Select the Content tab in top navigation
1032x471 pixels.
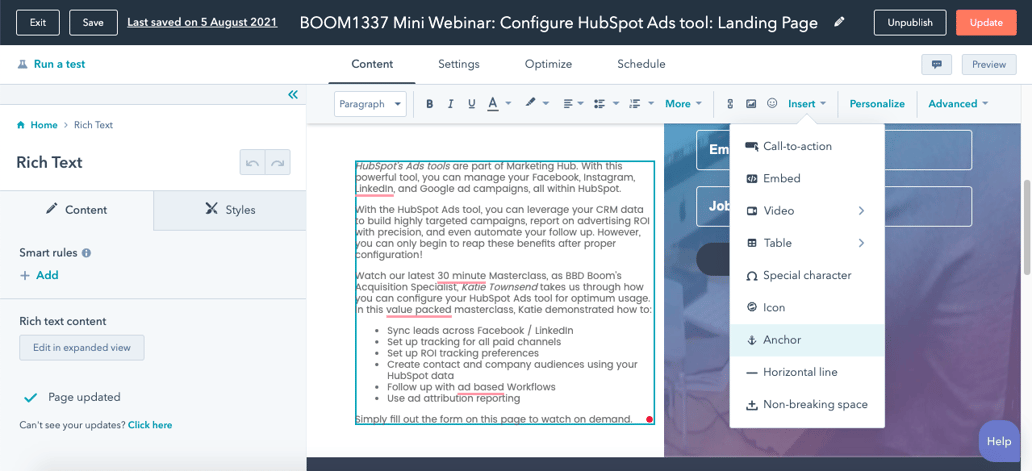[372, 64]
